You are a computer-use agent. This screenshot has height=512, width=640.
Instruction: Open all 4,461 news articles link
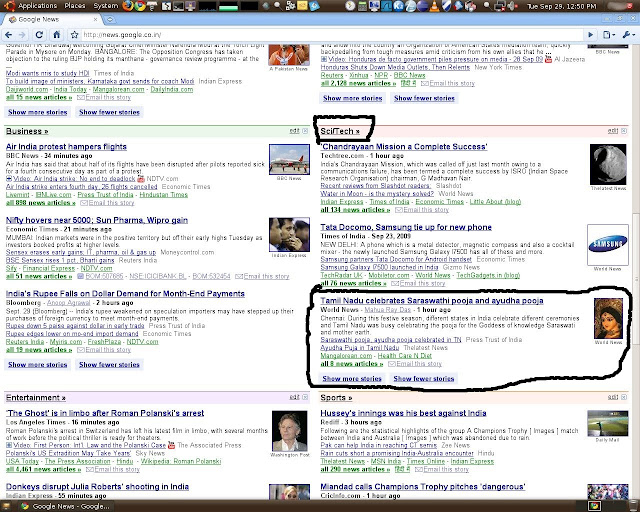43,470
